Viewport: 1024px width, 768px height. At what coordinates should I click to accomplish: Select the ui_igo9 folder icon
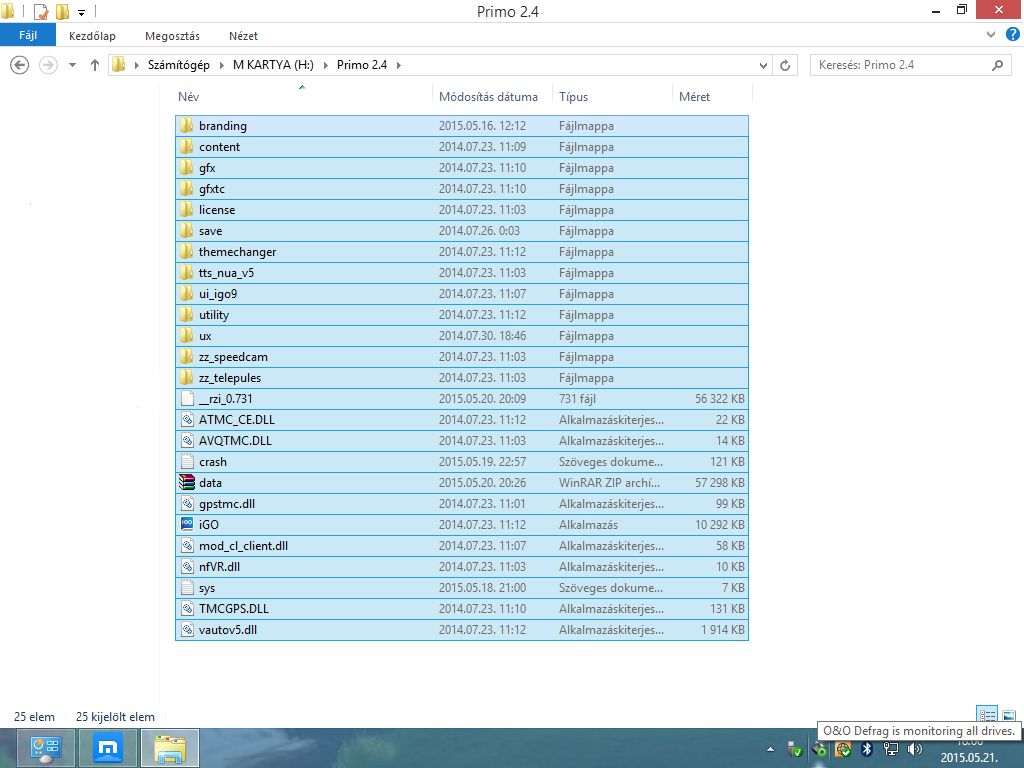point(187,293)
